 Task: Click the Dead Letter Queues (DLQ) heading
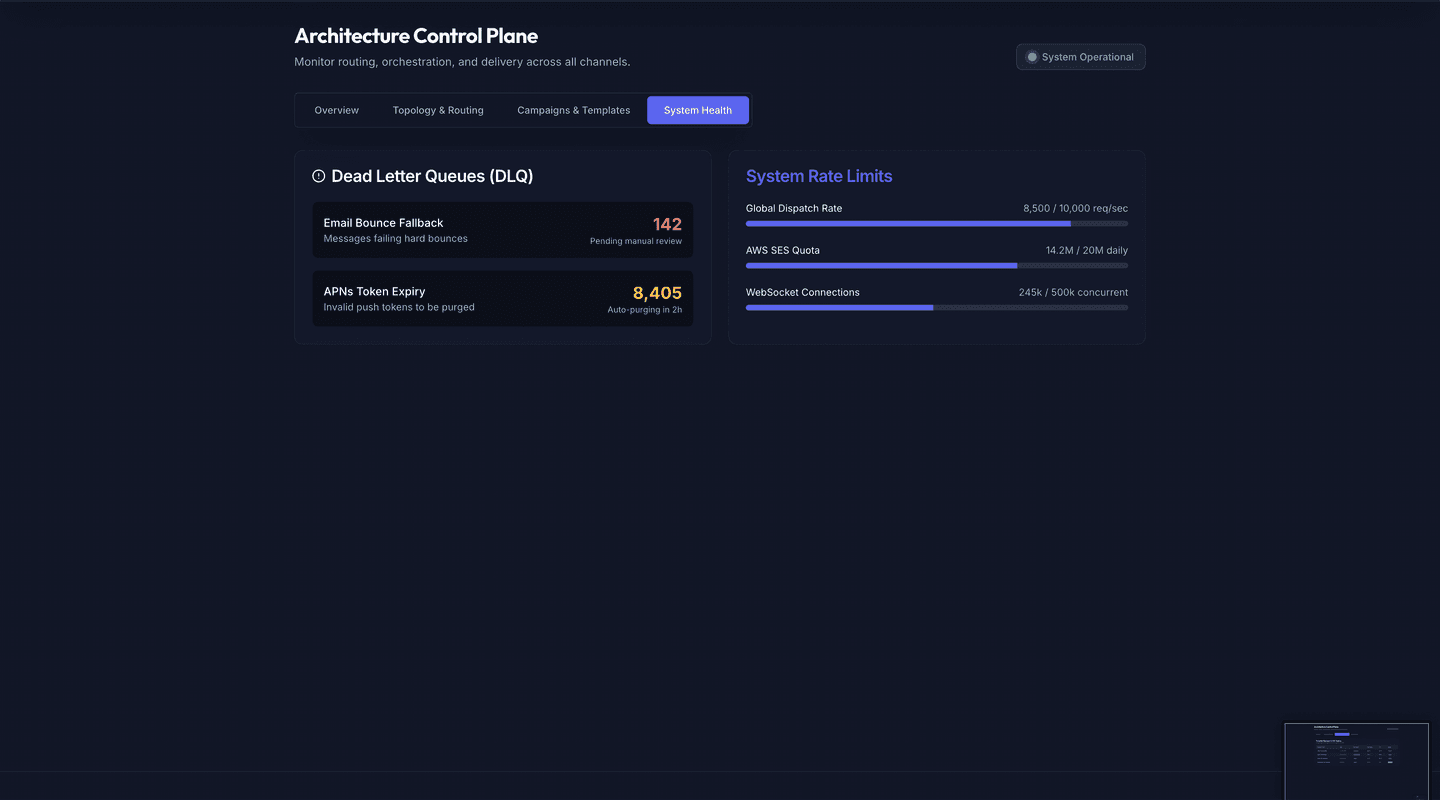[432, 176]
